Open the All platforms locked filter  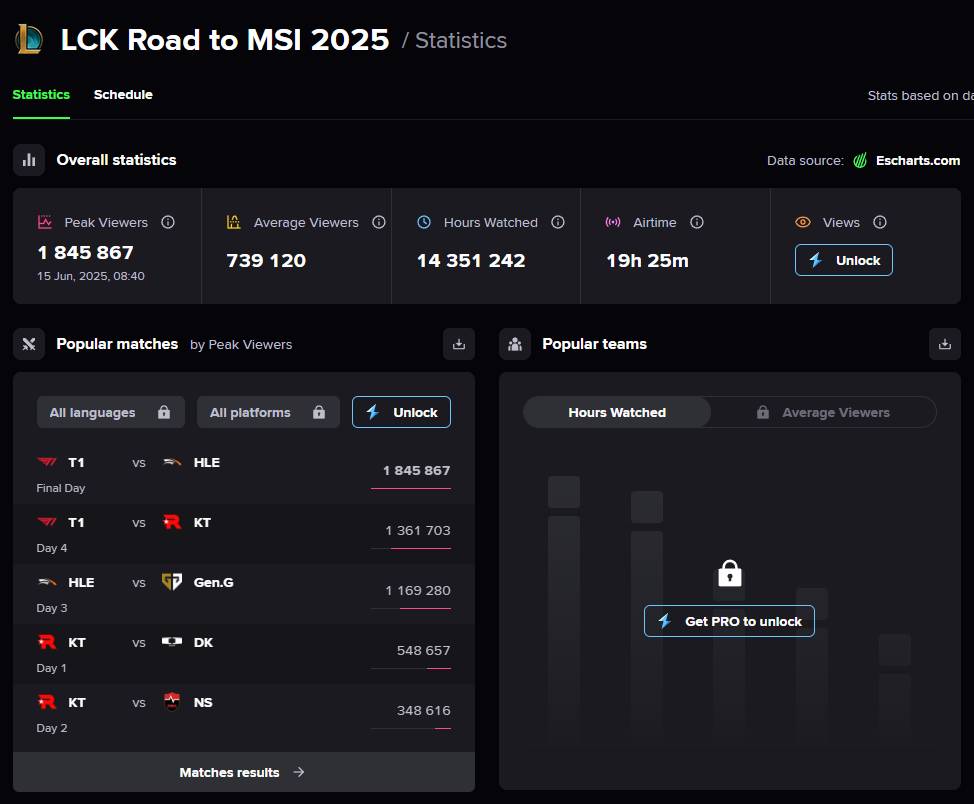[x=268, y=412]
